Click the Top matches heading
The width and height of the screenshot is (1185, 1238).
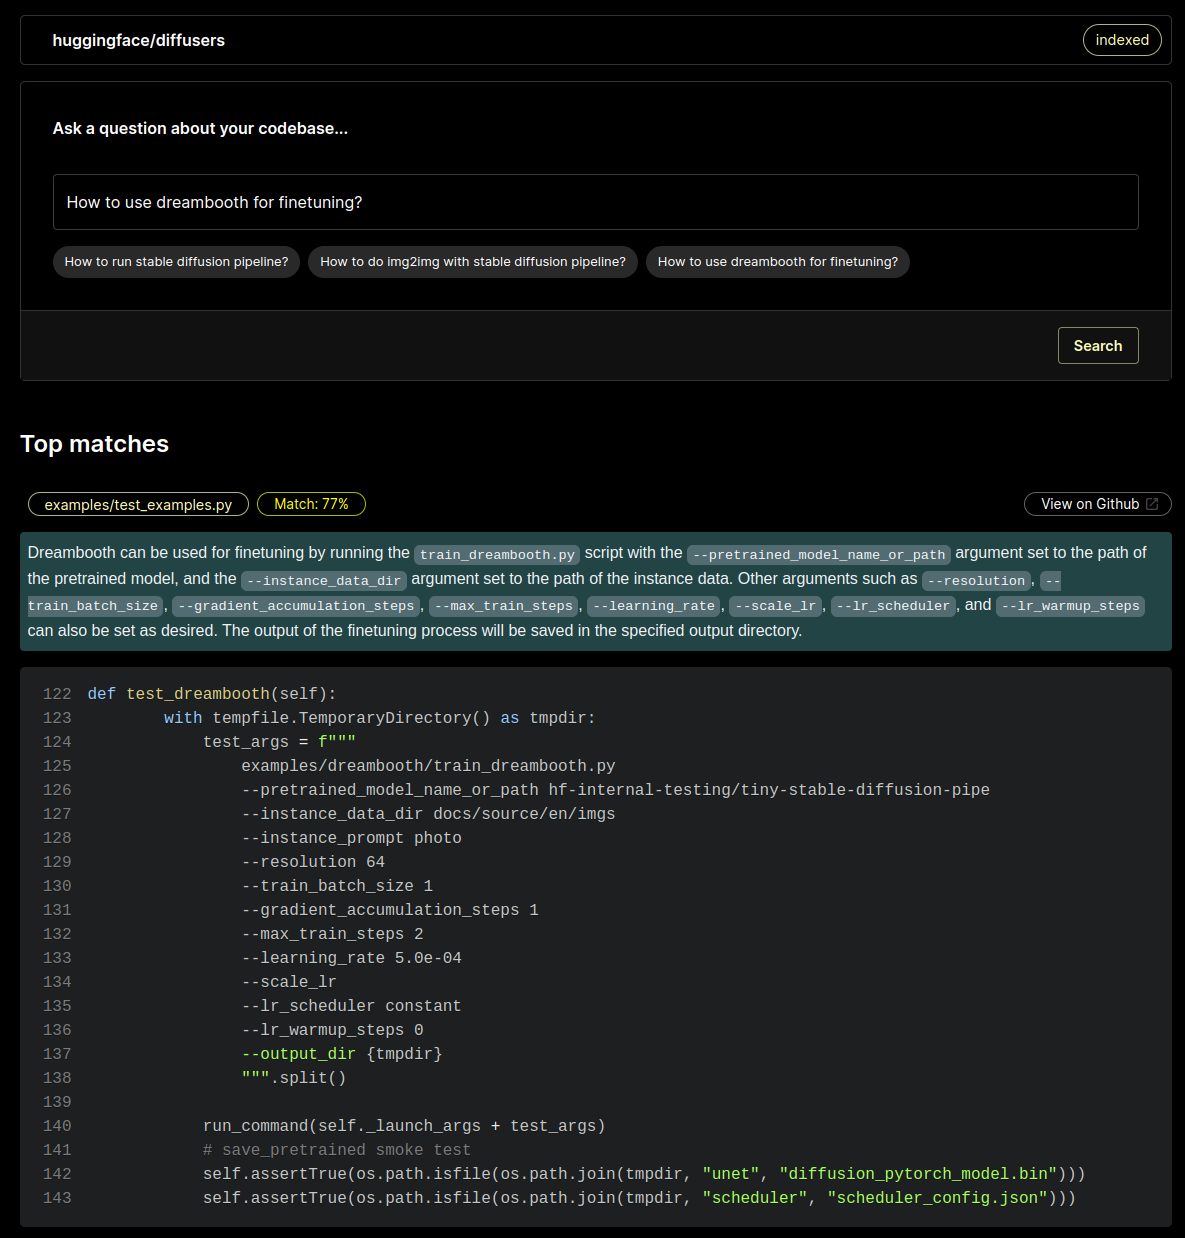tap(95, 444)
